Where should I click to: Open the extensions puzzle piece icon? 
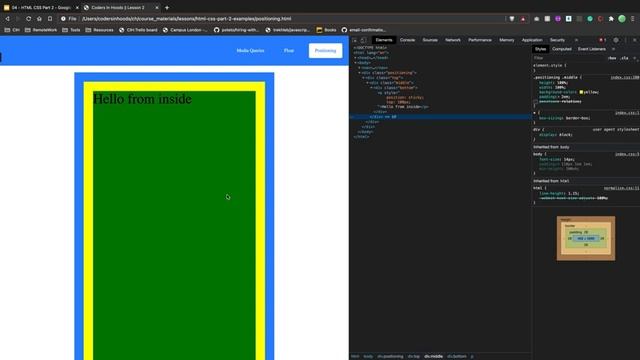[x=611, y=19]
